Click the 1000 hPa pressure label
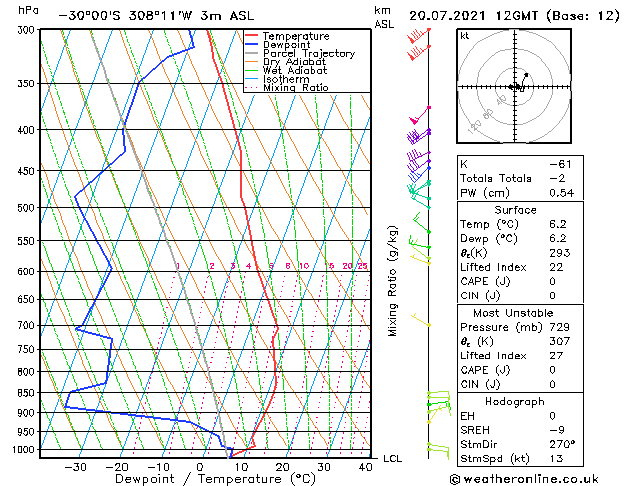Viewport: 629px width, 486px height. [x=24, y=450]
